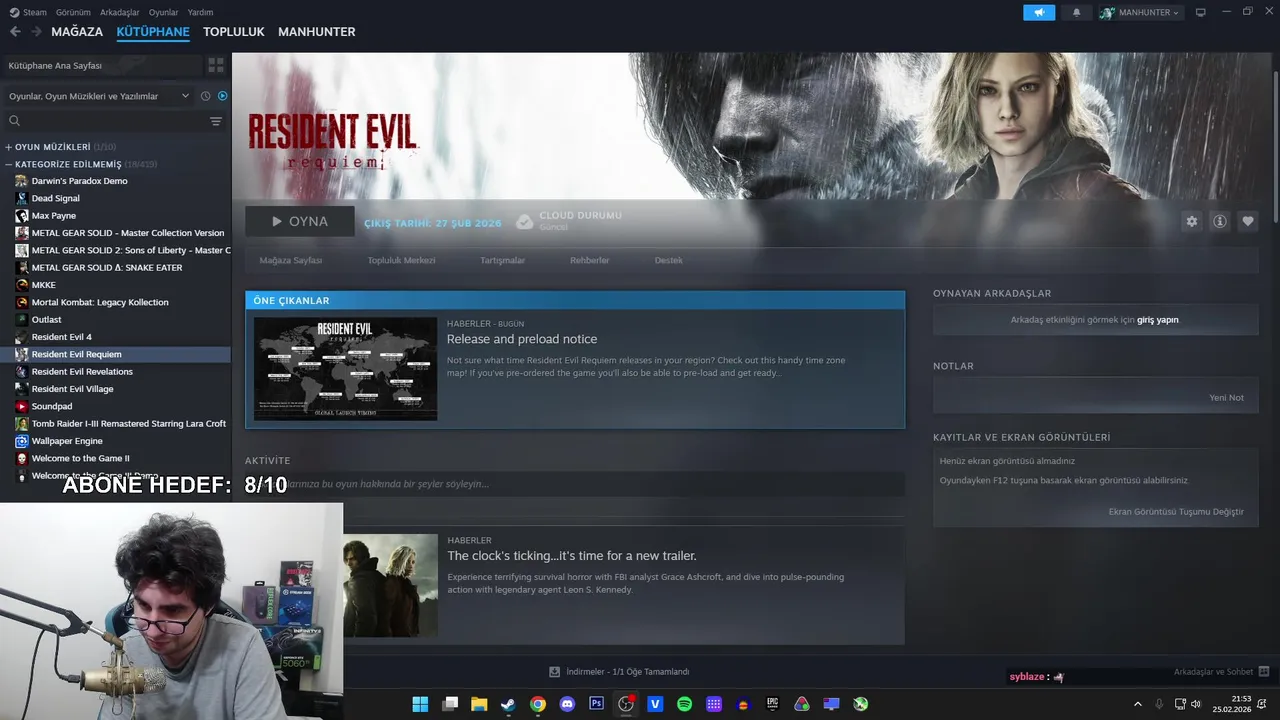Click the OYNA play button
This screenshot has width=1280, height=720.
(300, 222)
